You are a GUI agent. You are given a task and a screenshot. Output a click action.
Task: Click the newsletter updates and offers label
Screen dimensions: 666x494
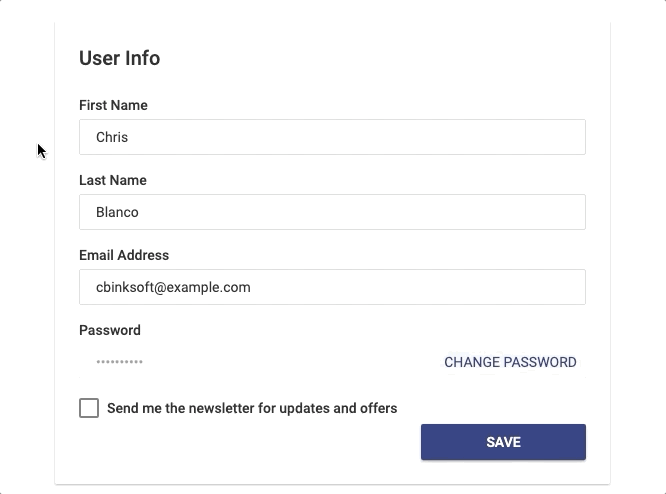[252, 408]
